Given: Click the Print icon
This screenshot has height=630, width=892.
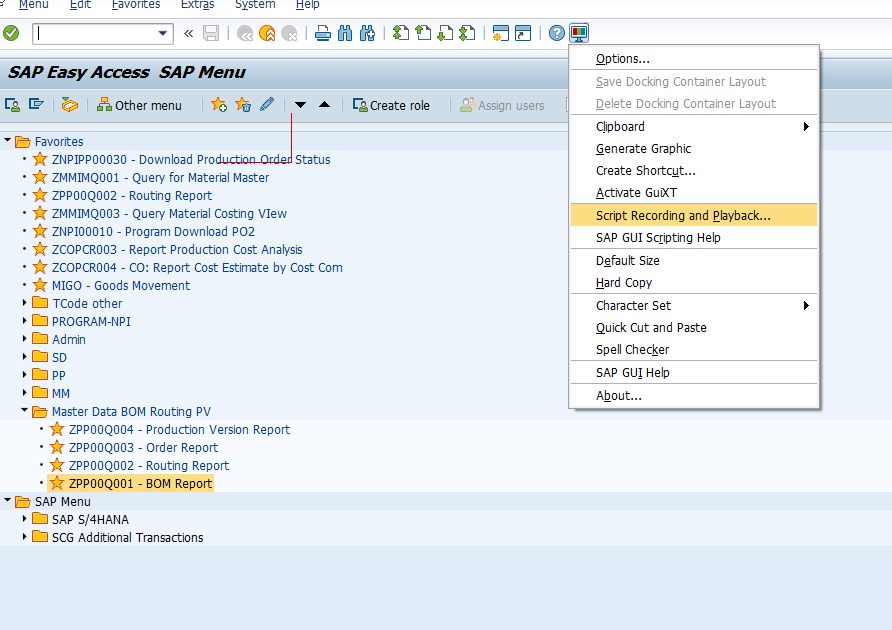Looking at the screenshot, I should click(x=323, y=34).
